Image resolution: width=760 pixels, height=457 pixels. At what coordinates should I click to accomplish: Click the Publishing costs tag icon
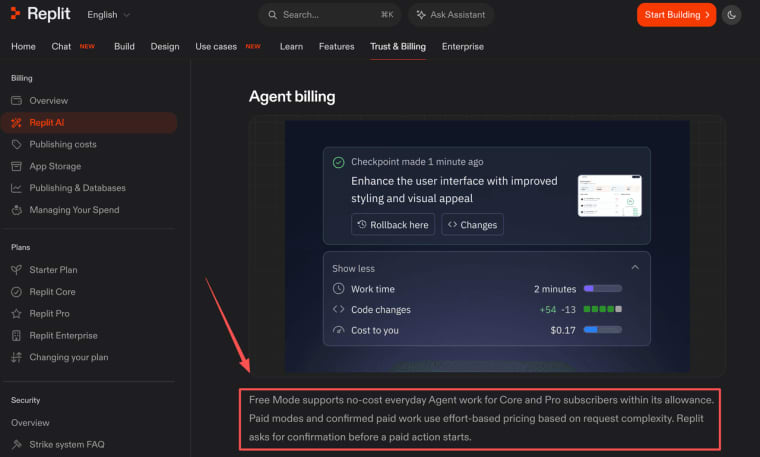pyautogui.click(x=16, y=144)
